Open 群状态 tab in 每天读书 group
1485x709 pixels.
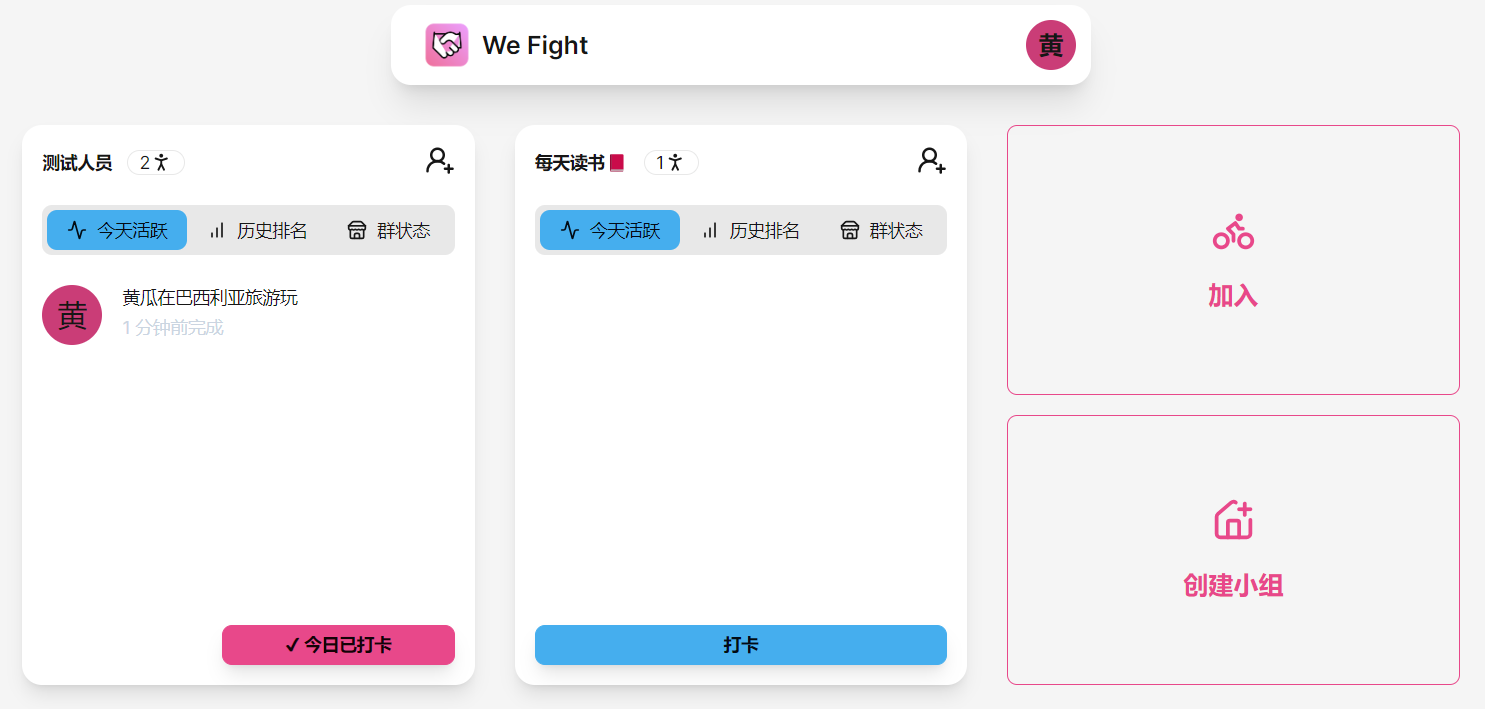[x=882, y=230]
